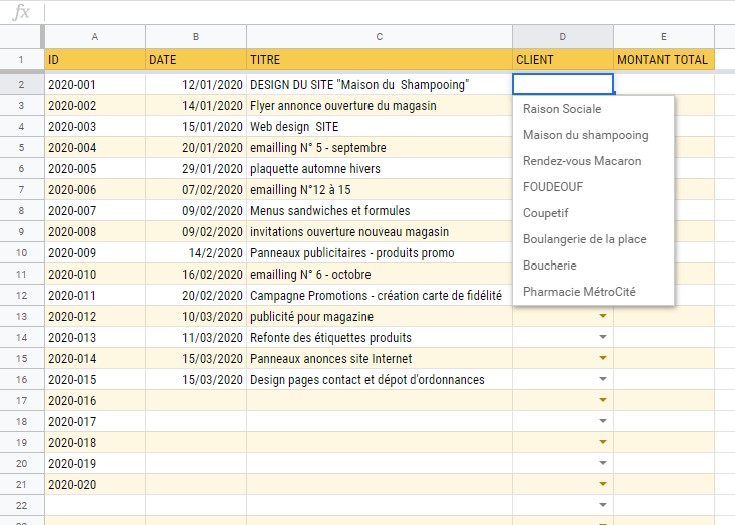
Task: Open client dropdown arrow in row 13
Action: pos(603,316)
